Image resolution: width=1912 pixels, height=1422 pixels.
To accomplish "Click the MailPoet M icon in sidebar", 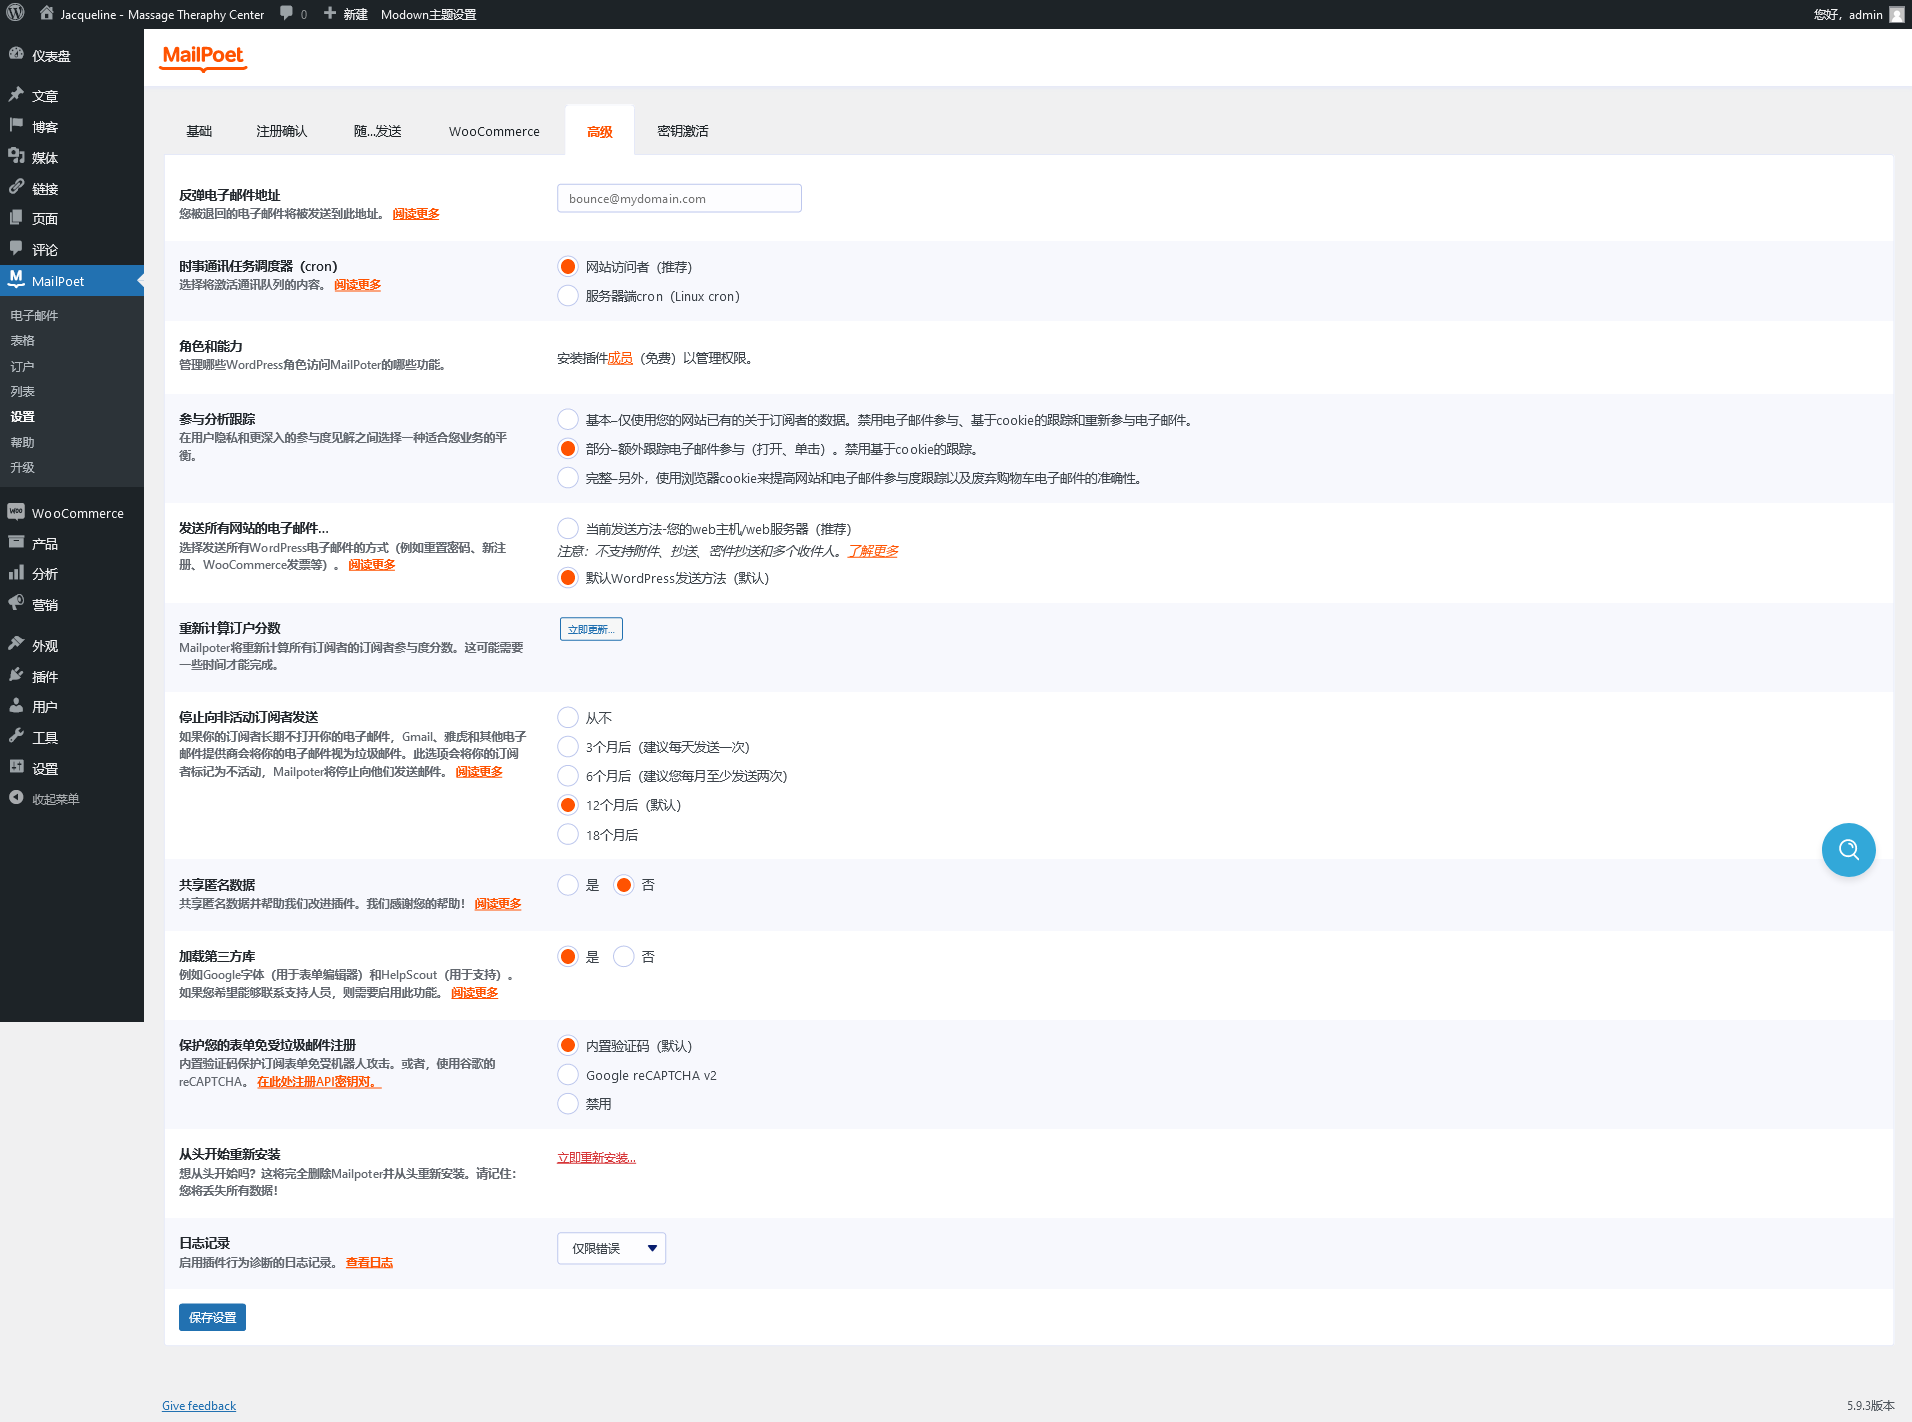I will 16,280.
